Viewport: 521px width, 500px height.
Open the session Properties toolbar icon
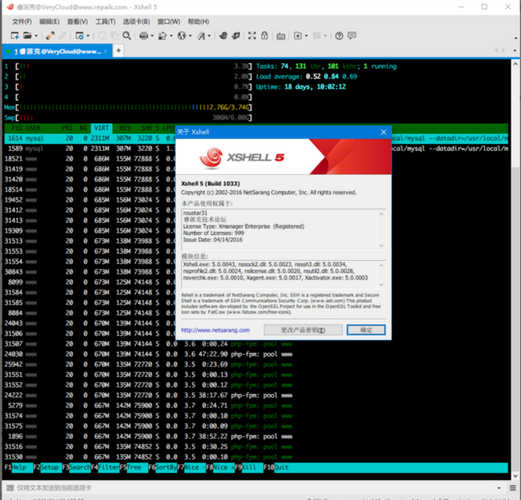point(79,36)
